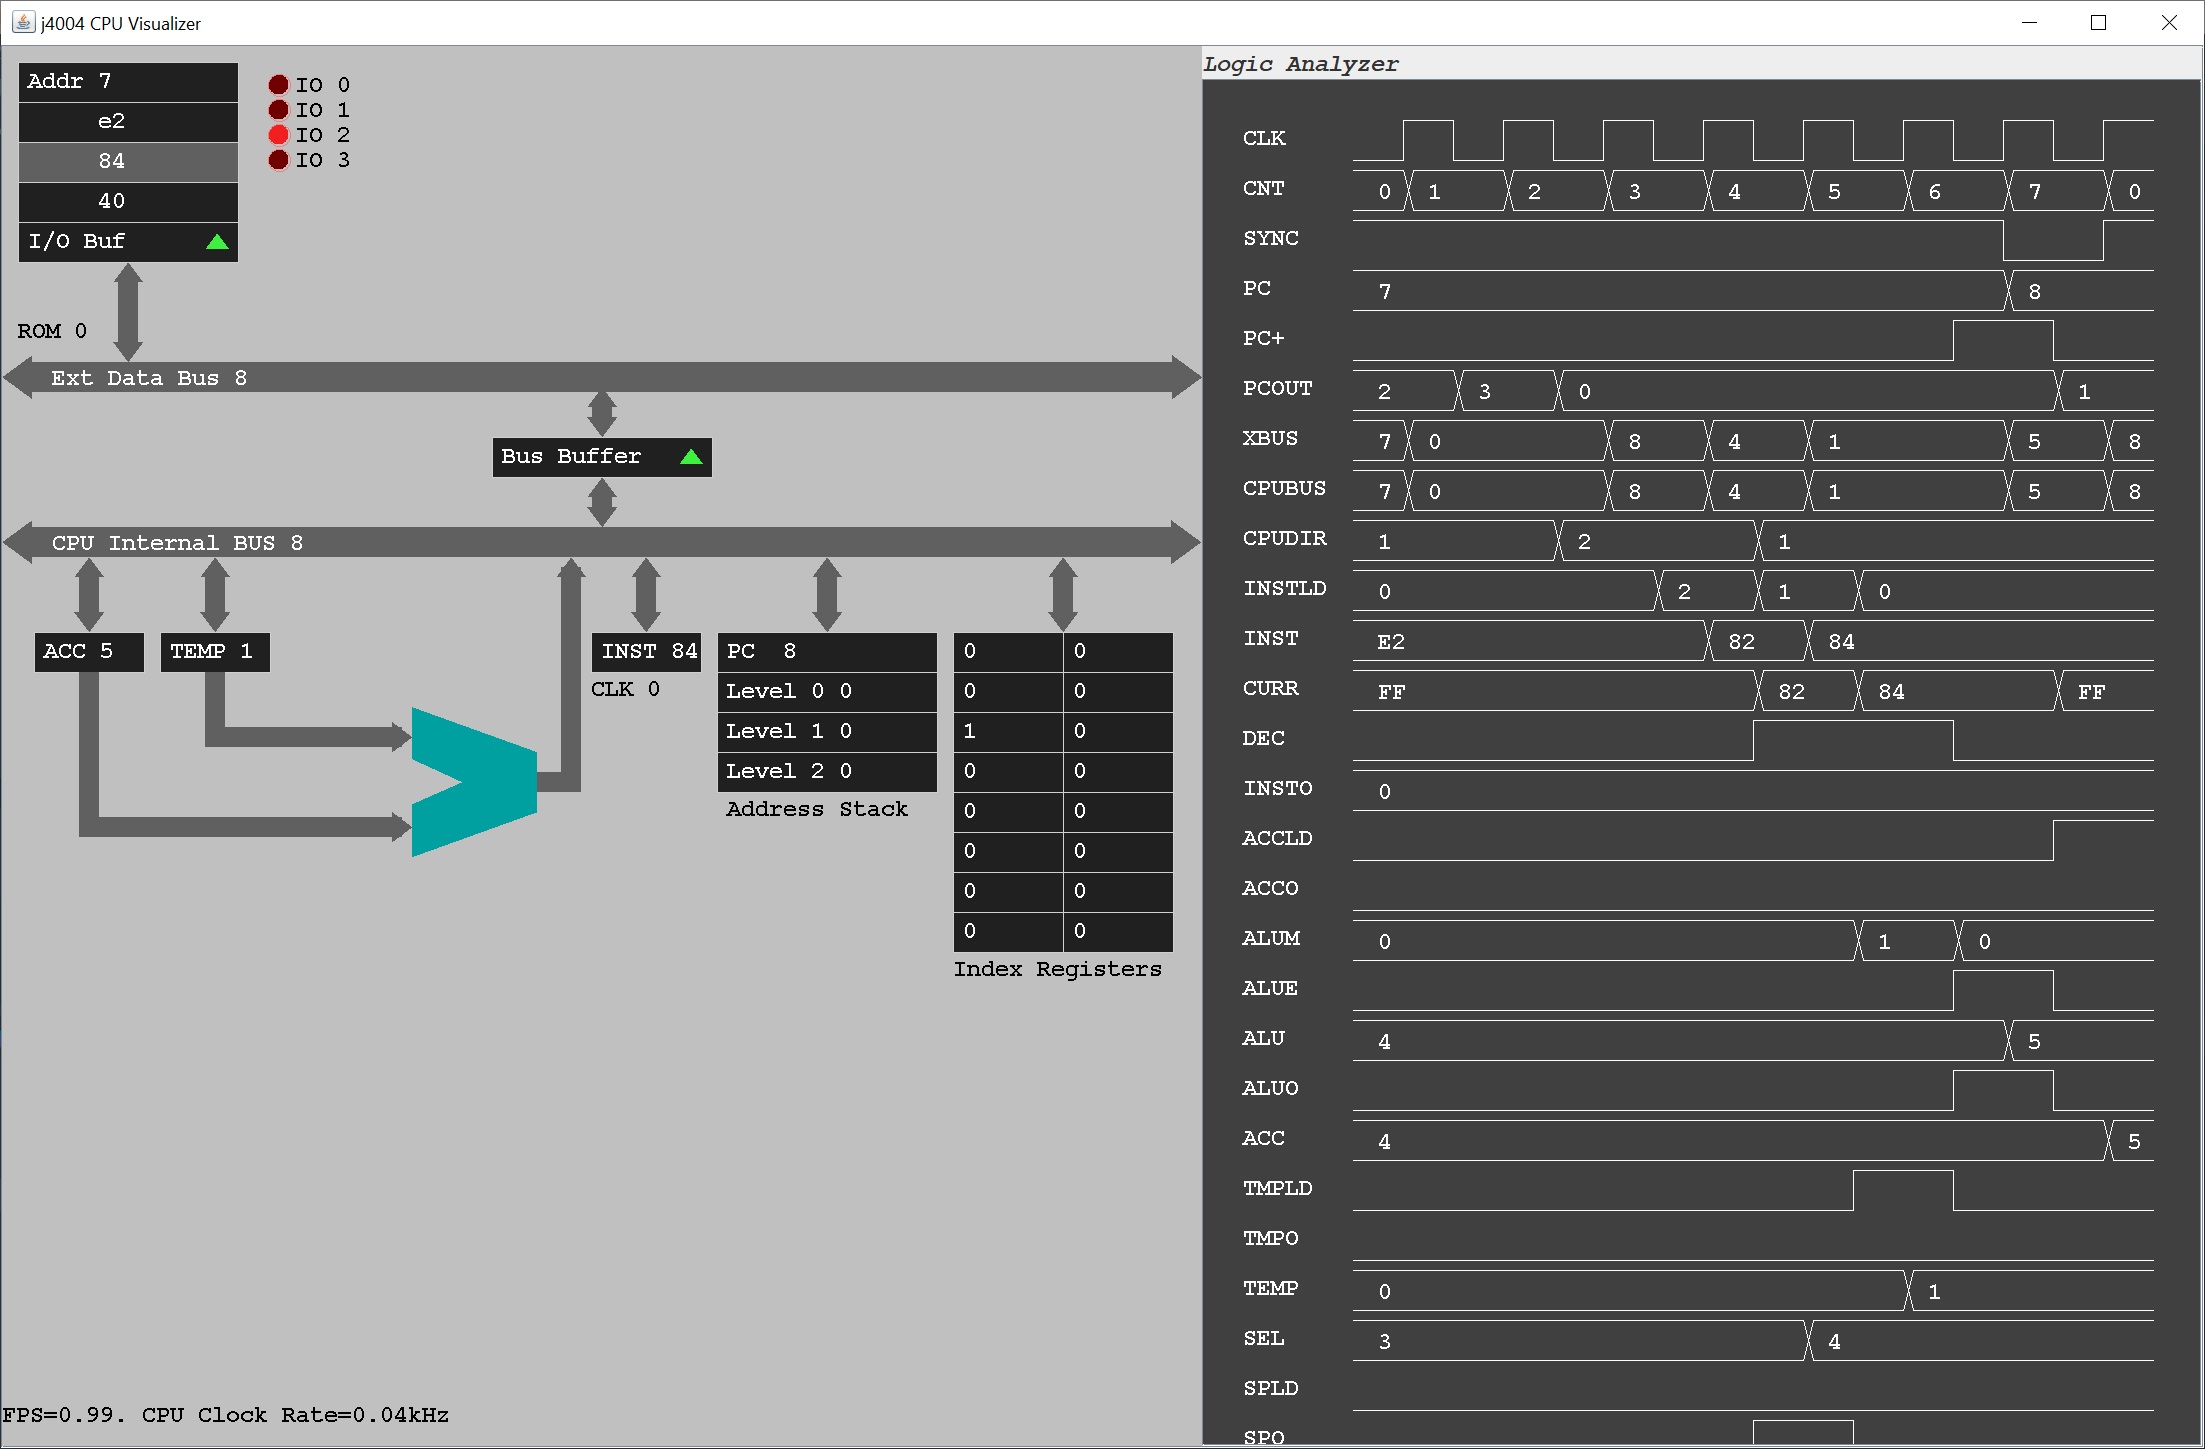Click the green triangle in Bus Buffer
The width and height of the screenshot is (2205, 1449).
(x=691, y=457)
